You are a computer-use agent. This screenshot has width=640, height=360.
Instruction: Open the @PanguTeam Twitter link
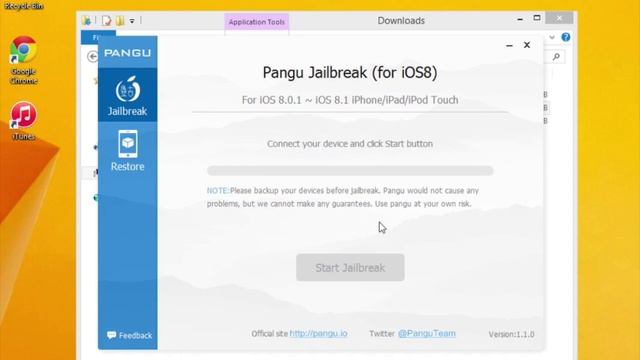[427, 333]
